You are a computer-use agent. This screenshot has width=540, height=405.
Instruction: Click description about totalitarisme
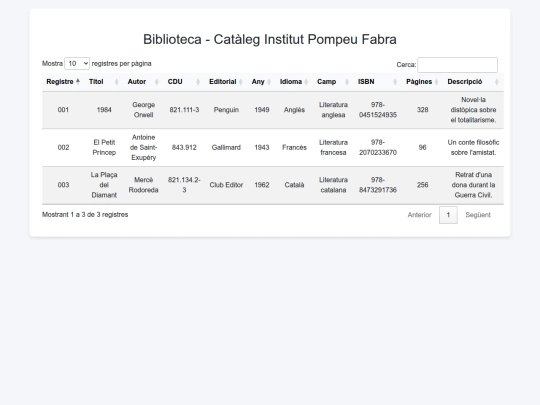pyautogui.click(x=473, y=110)
